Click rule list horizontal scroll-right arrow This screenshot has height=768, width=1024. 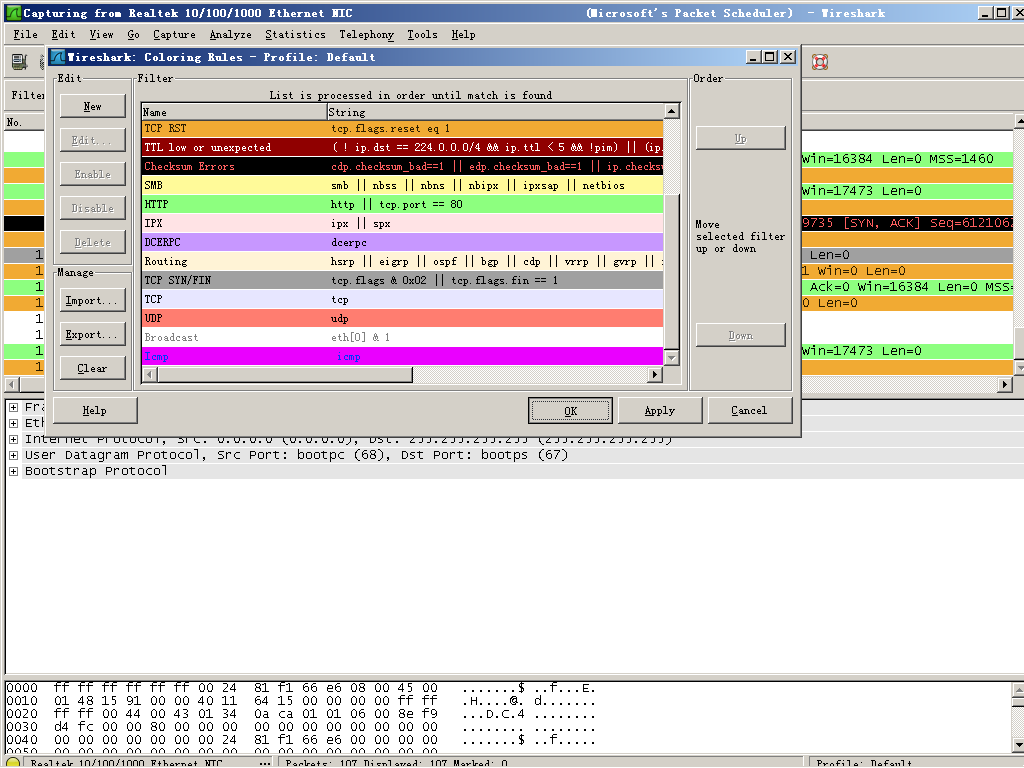pos(655,374)
